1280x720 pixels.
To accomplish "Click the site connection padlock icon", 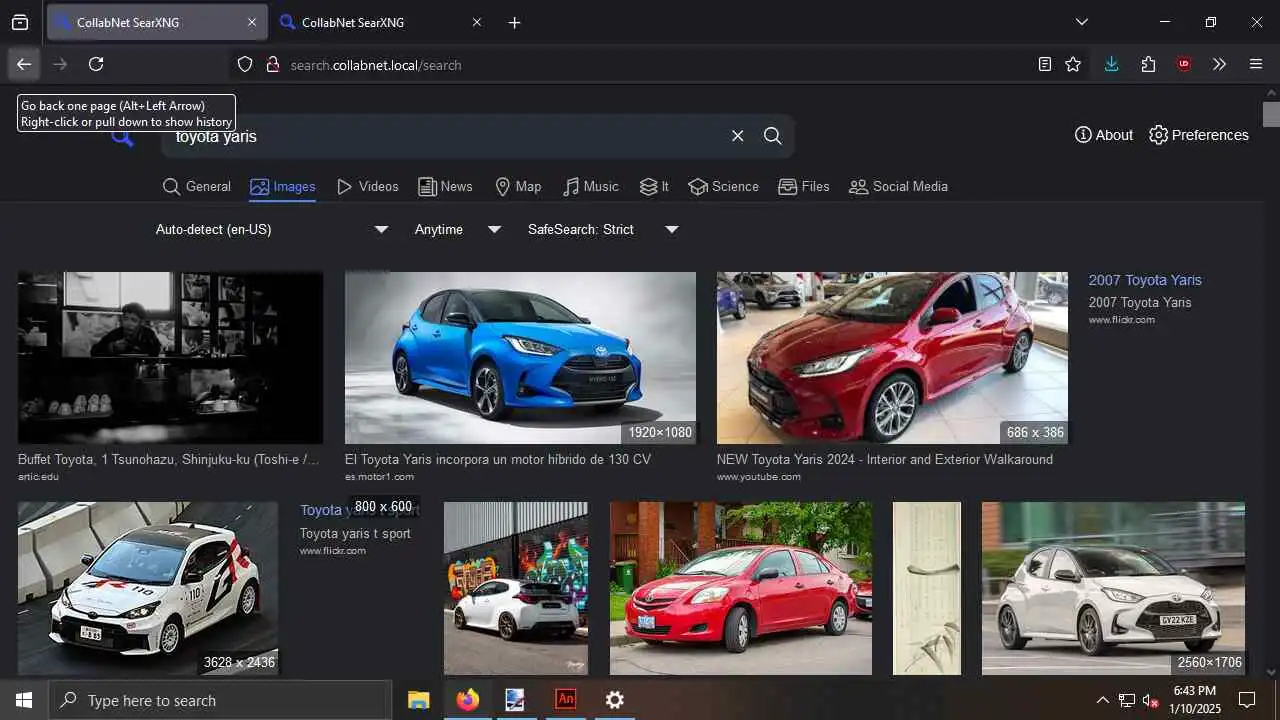I will pyautogui.click(x=272, y=64).
